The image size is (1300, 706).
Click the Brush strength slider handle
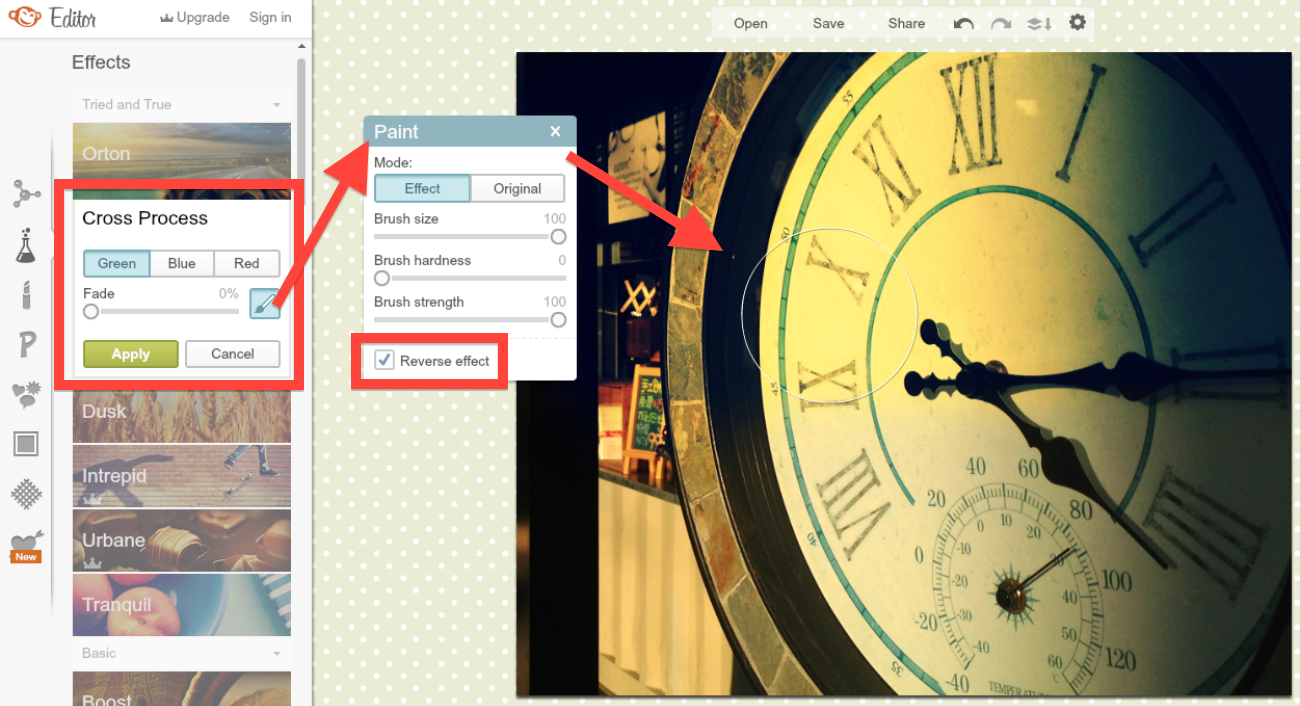point(558,320)
